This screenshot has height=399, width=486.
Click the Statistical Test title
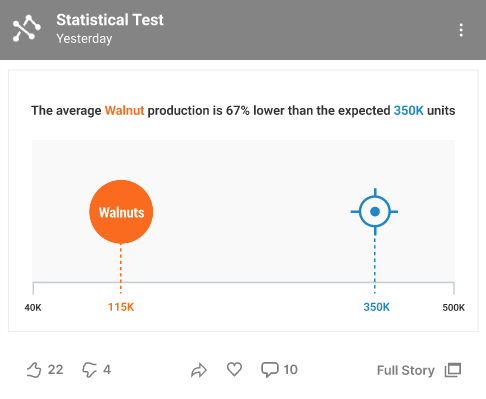point(110,20)
